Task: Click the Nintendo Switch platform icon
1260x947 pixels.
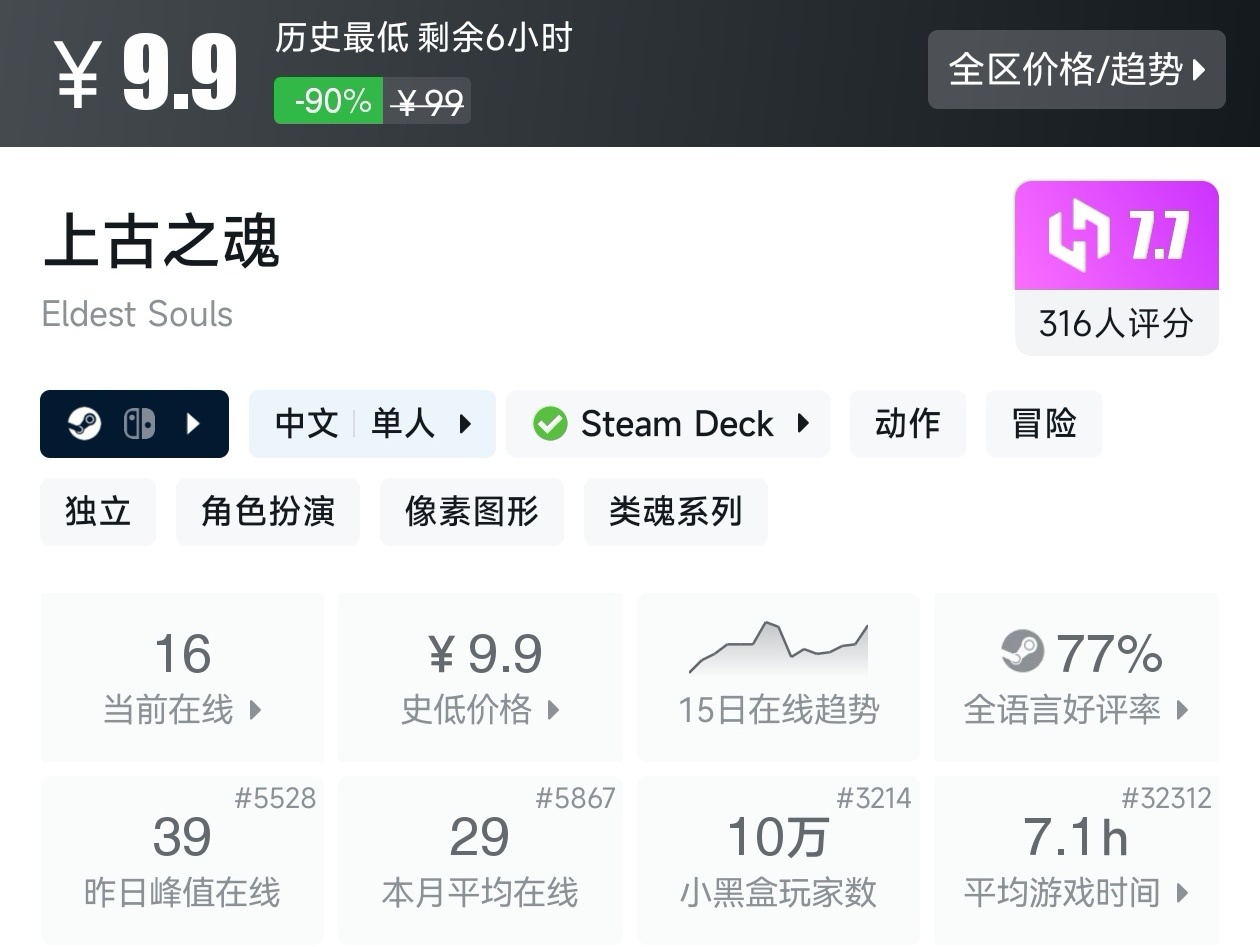Action: [139, 424]
